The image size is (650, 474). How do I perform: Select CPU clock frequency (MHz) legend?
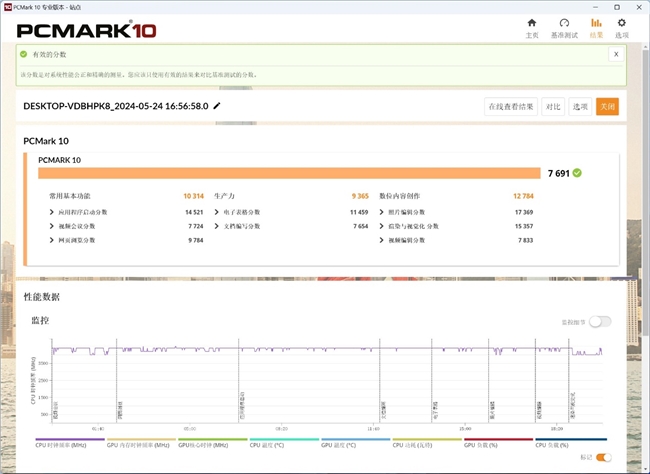point(70,443)
